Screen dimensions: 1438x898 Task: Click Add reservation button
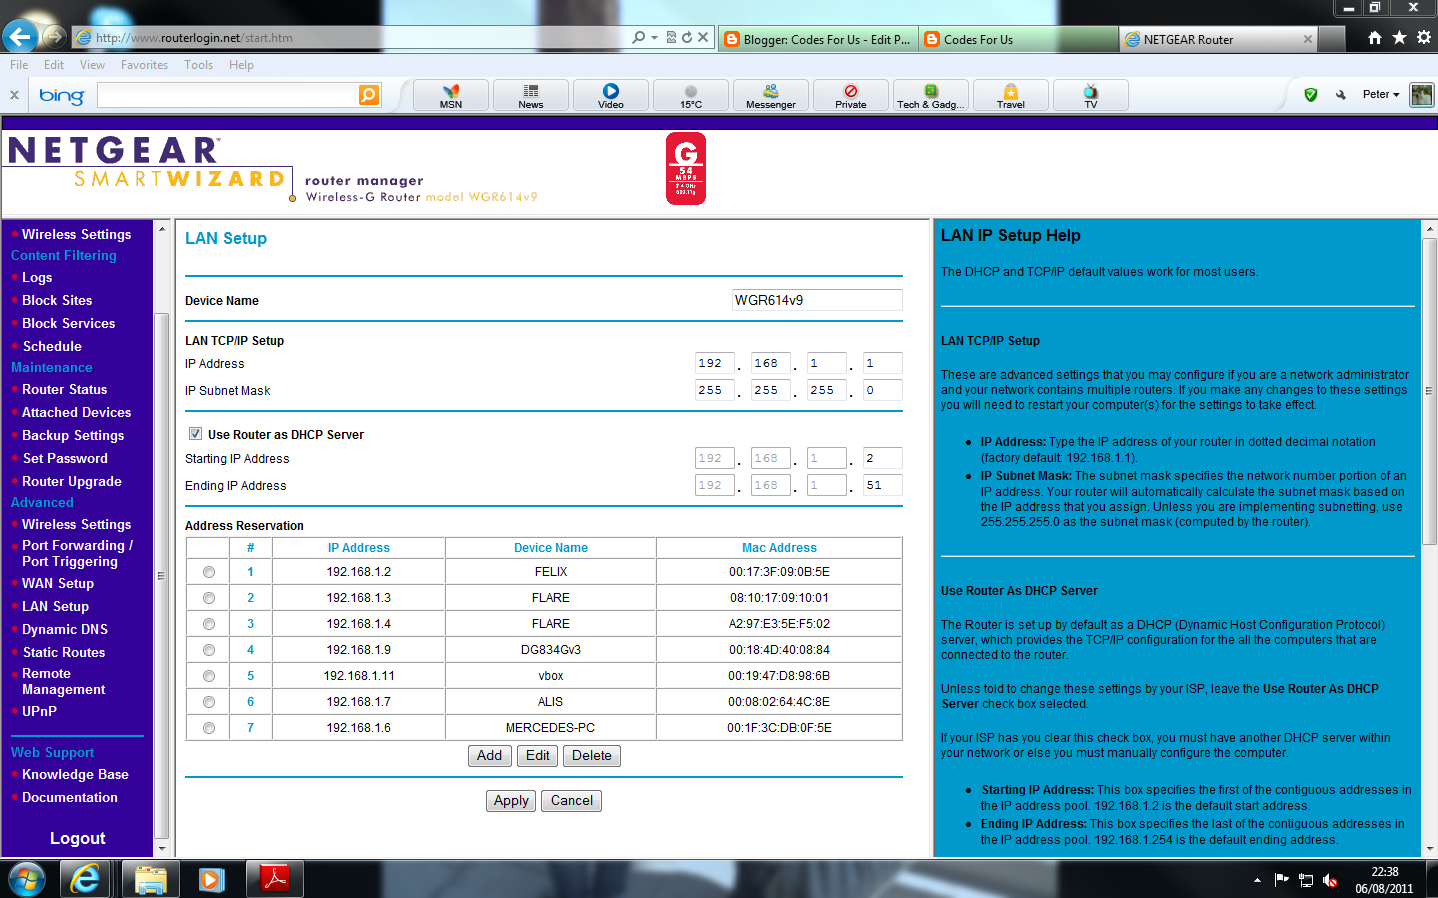pos(490,756)
